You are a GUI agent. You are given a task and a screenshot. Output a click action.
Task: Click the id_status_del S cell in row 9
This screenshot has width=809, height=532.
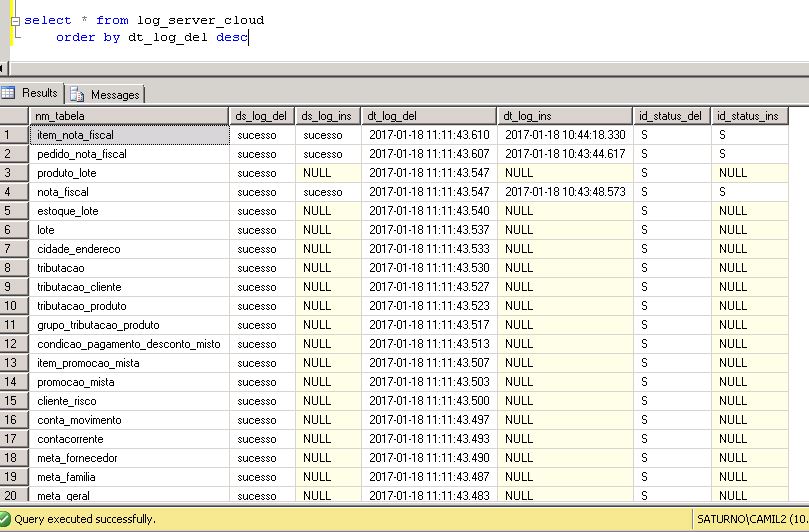click(x=672, y=287)
